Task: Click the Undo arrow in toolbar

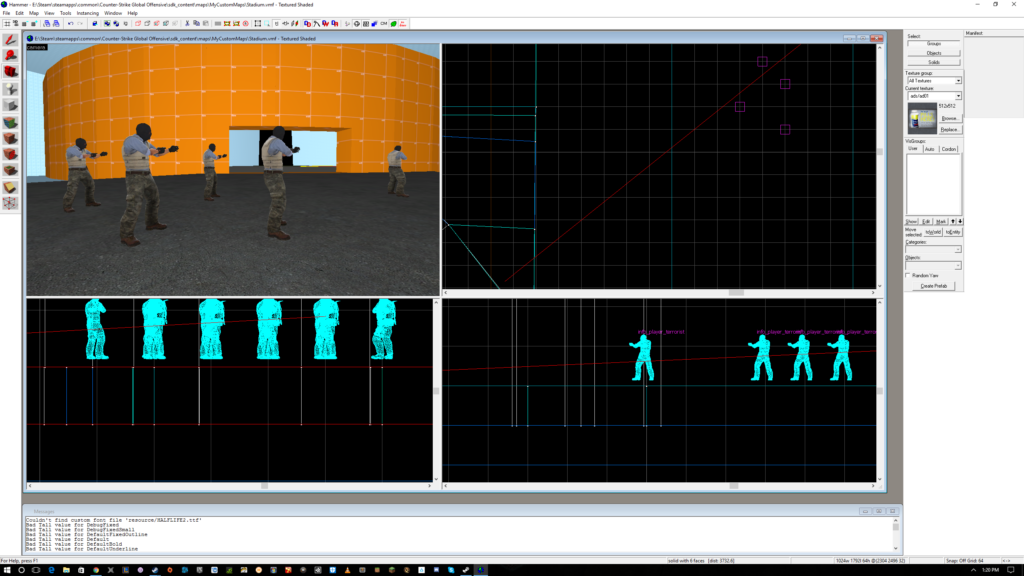Action: (71, 24)
